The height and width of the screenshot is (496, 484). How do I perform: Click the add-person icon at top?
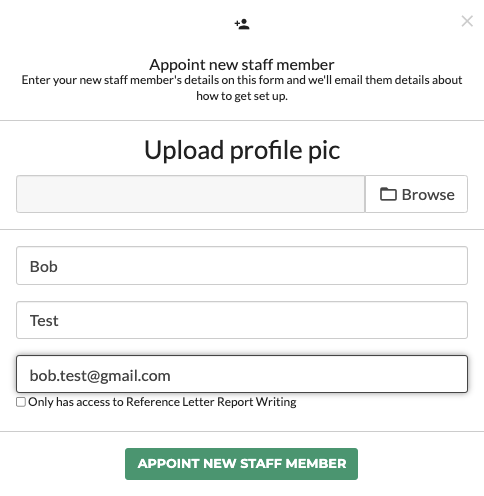point(242,24)
